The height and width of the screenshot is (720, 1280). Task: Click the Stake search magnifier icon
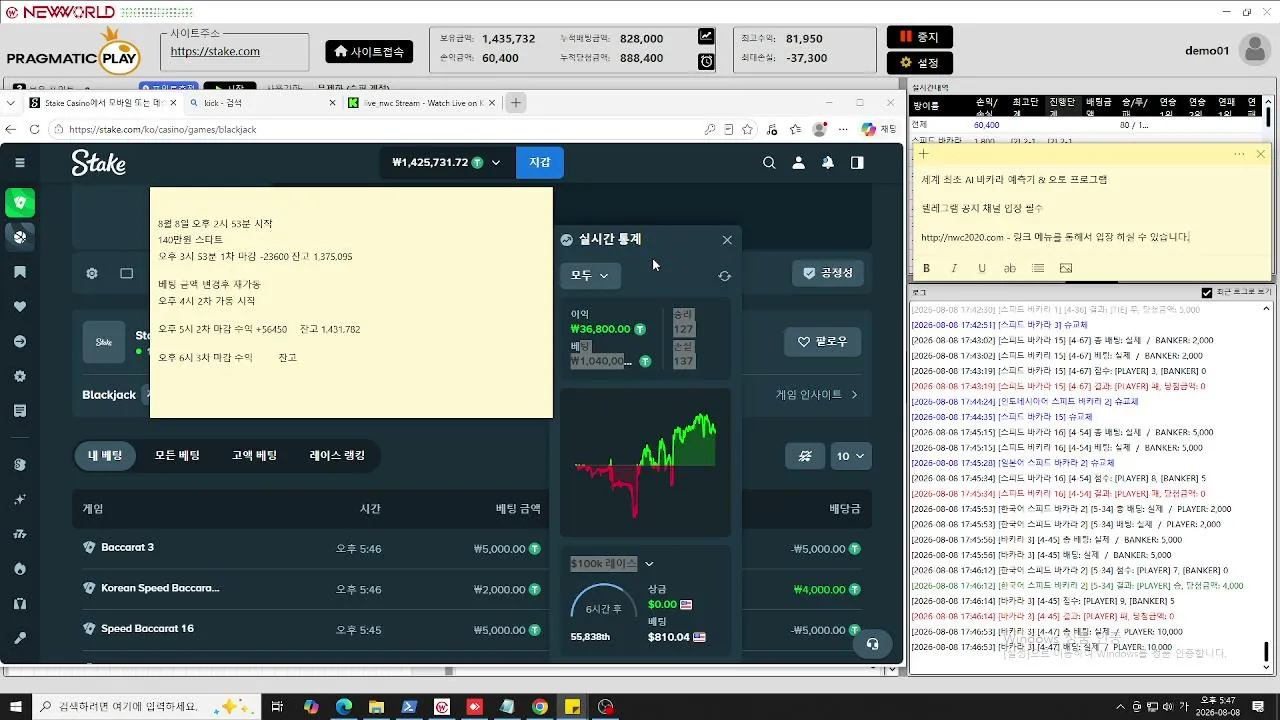[x=769, y=163]
